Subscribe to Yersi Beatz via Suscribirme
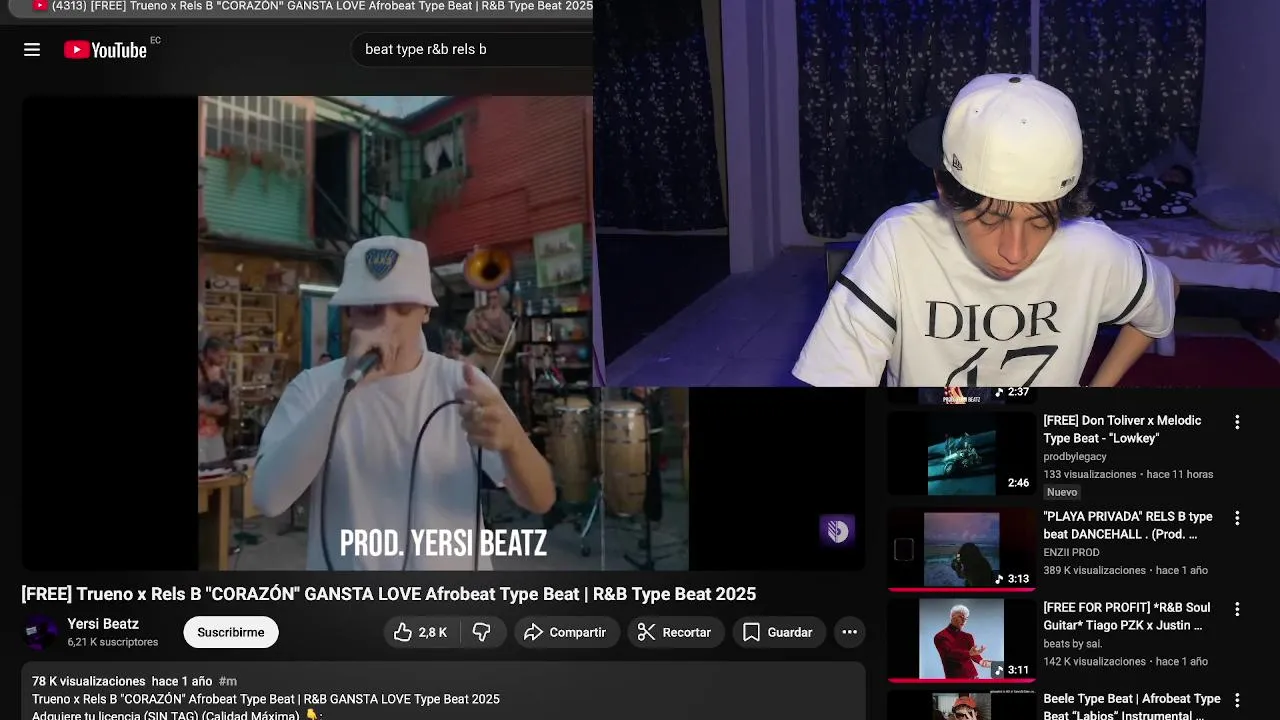 click(x=231, y=632)
